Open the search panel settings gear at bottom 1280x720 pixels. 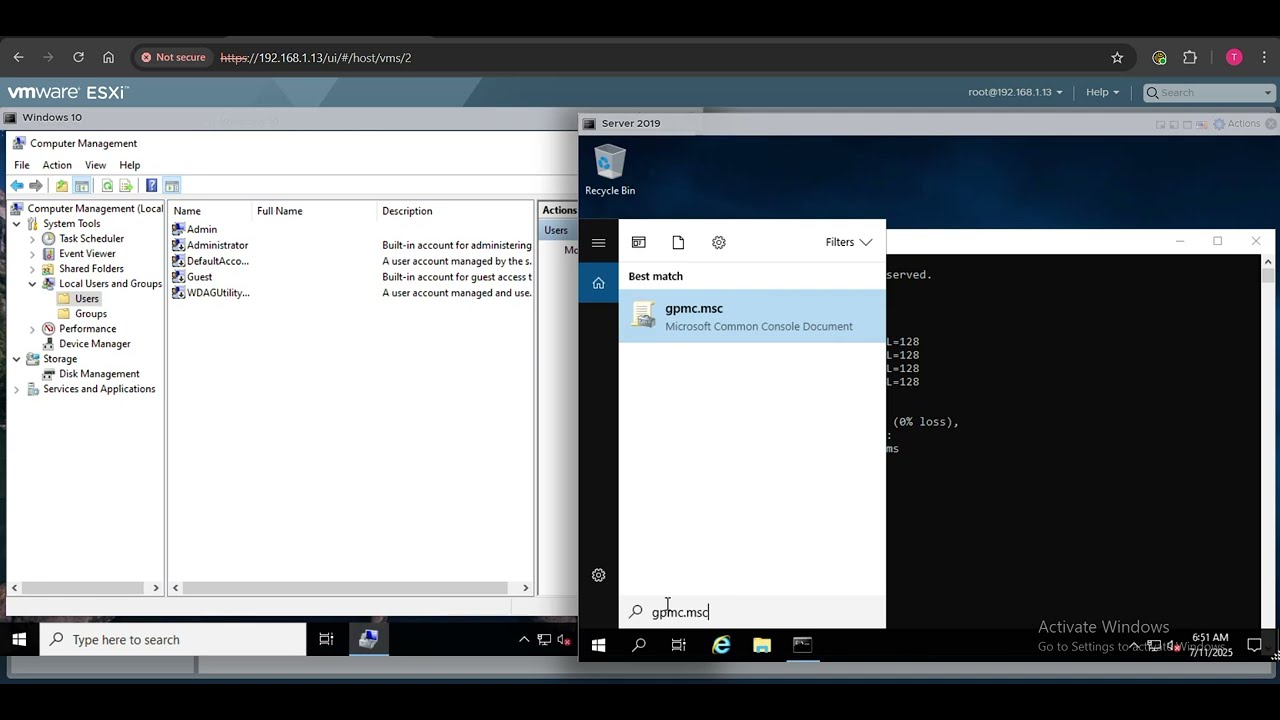598,575
